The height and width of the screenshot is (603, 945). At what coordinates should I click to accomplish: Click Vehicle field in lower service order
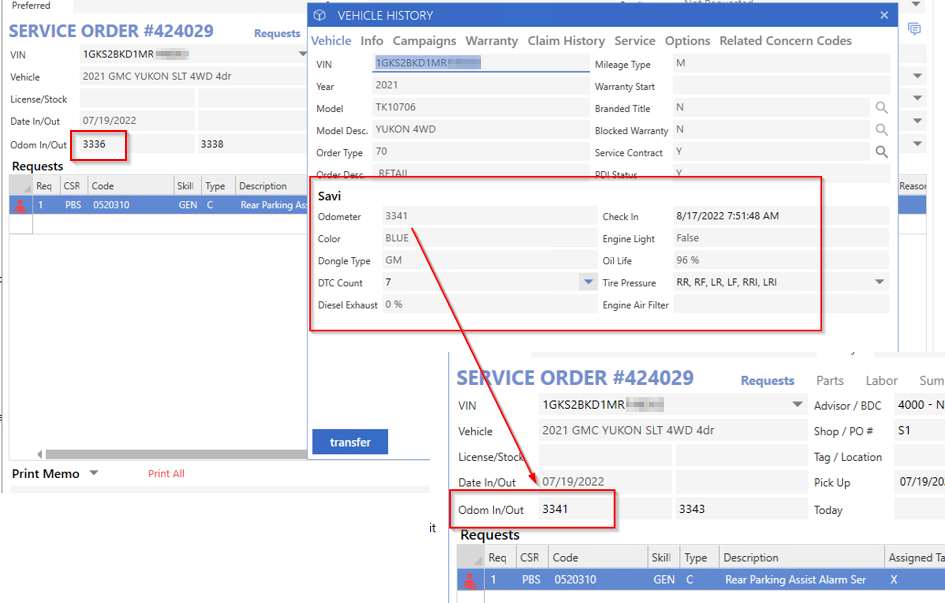point(671,431)
